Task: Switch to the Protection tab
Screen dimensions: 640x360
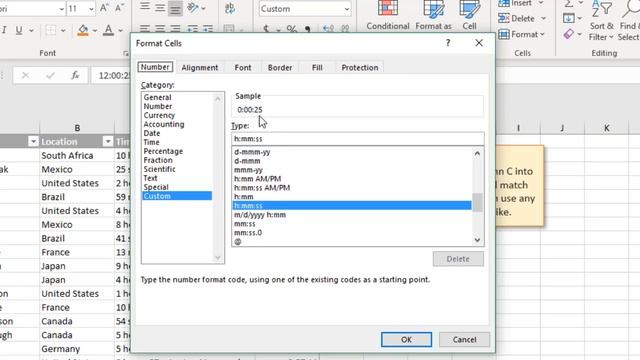Action: 360,68
